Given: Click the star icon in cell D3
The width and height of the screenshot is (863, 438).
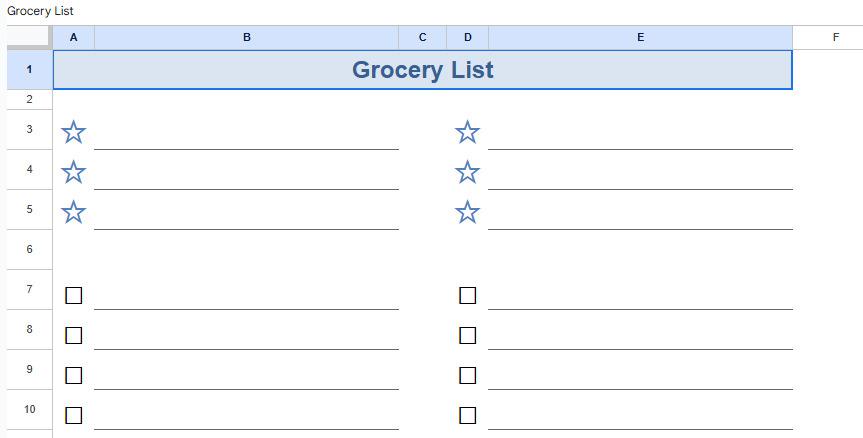Looking at the screenshot, I should [x=467, y=132].
